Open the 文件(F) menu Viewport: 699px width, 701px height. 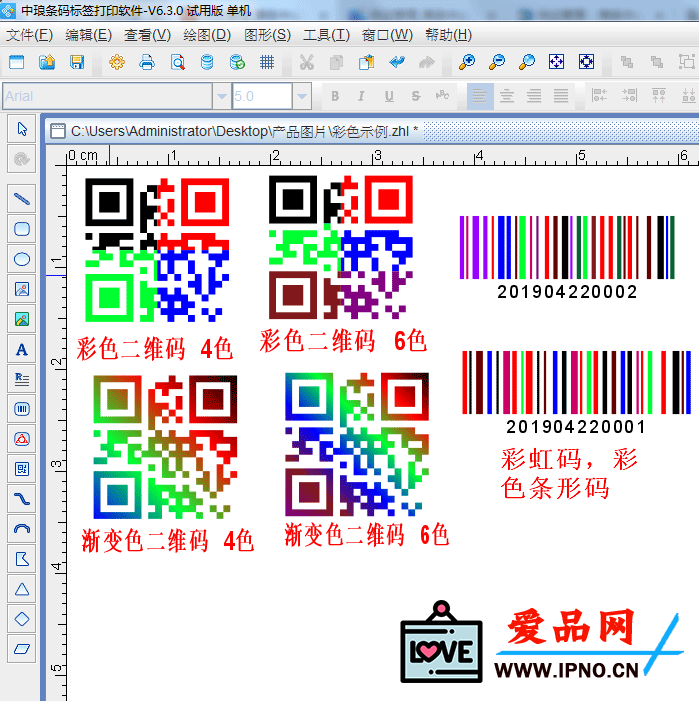(29, 35)
